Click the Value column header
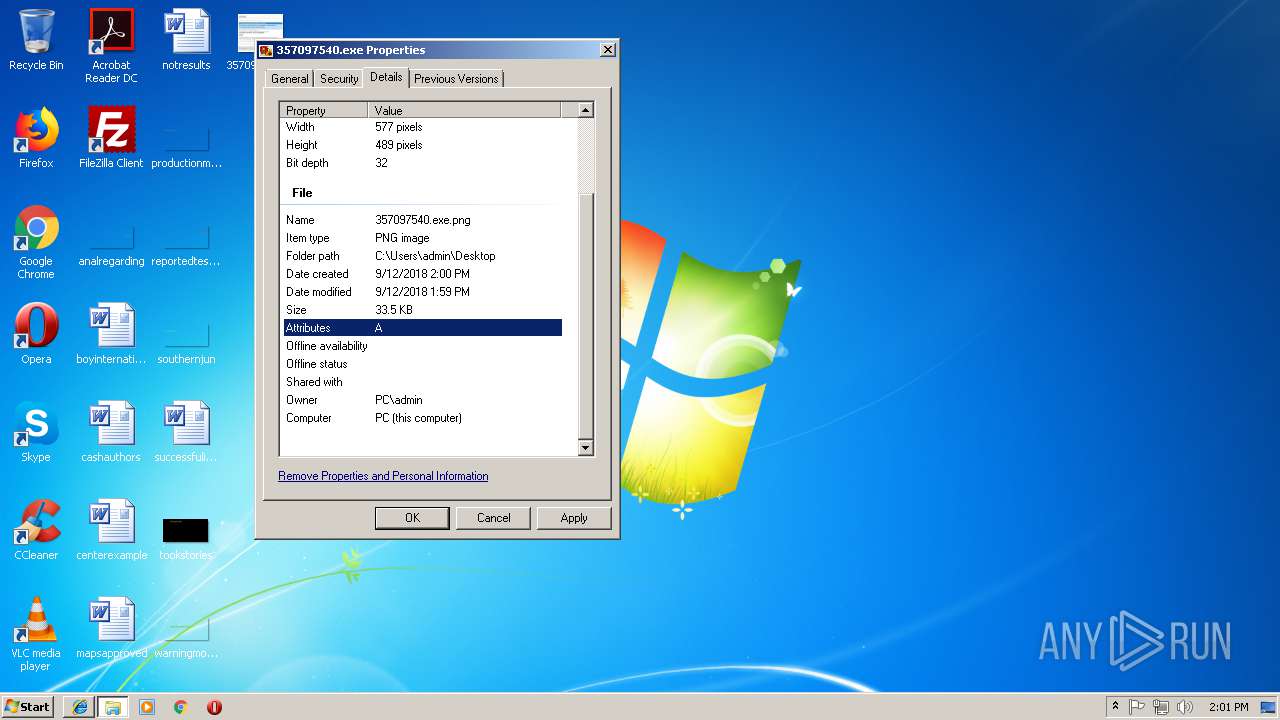 click(x=464, y=110)
